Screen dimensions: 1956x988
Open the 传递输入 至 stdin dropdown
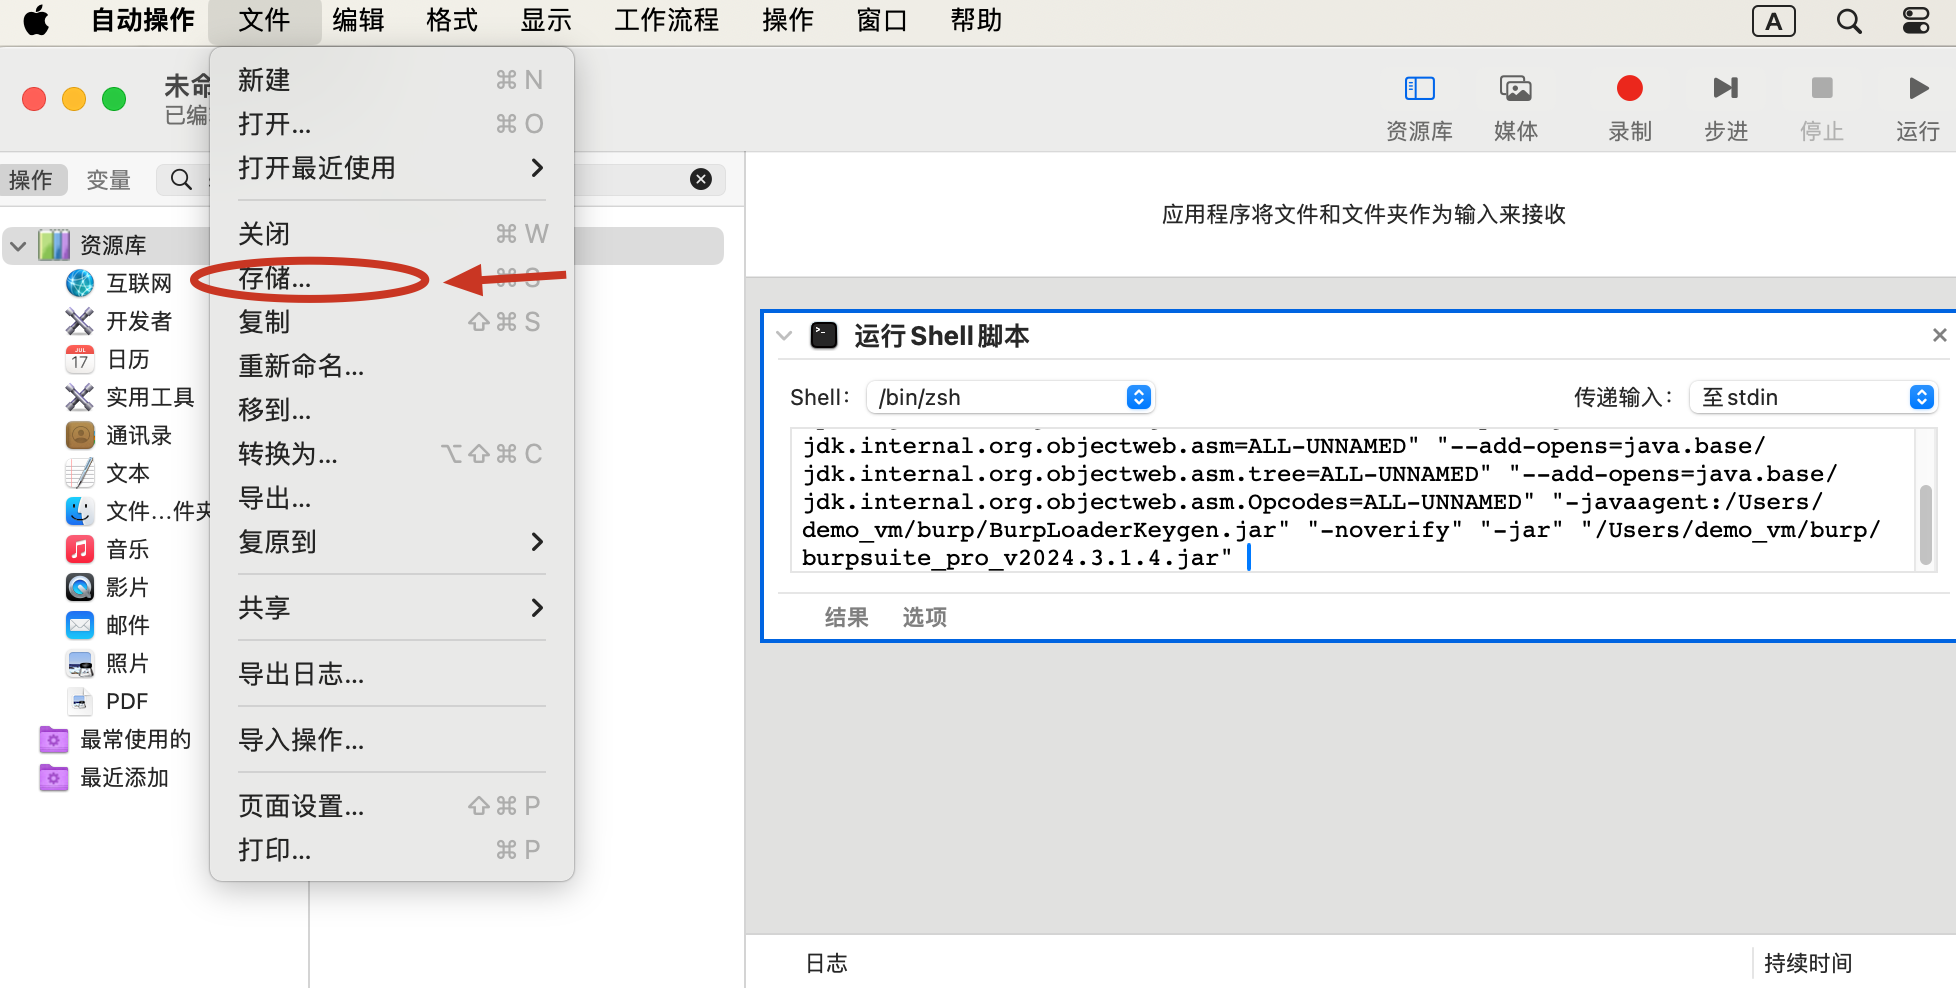point(1813,397)
